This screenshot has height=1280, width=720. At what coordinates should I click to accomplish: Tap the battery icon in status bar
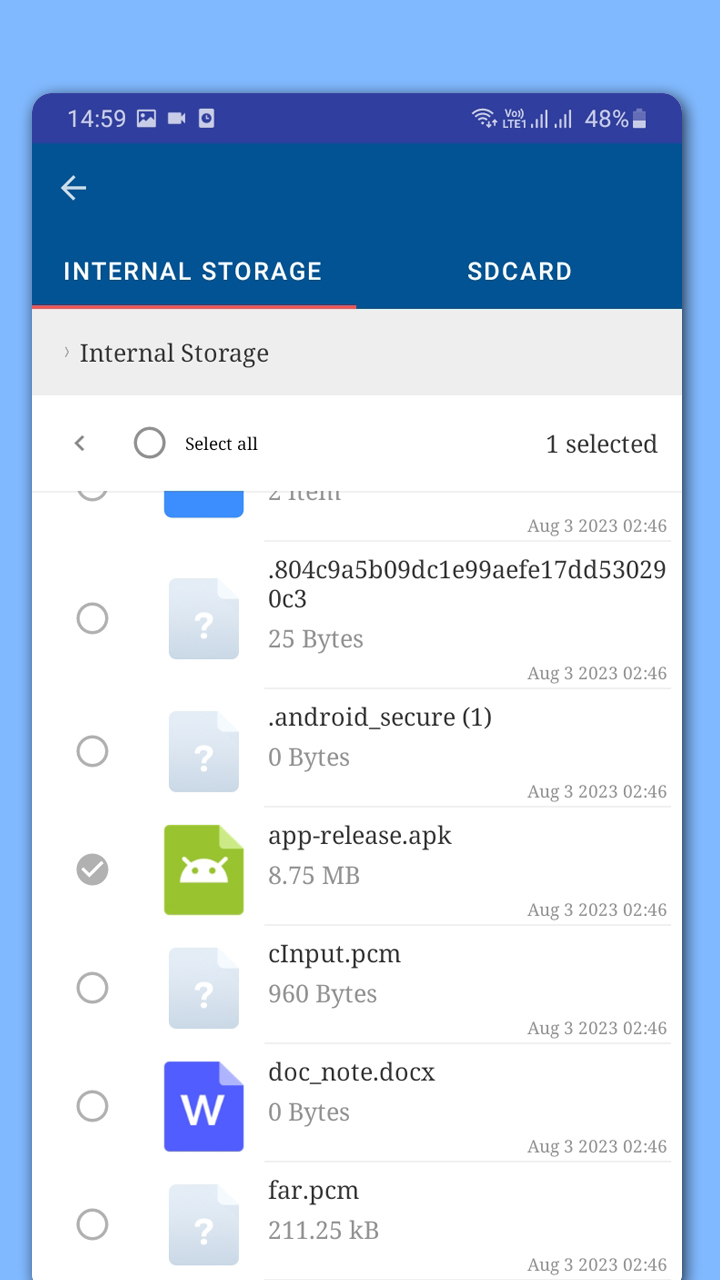(x=640, y=119)
